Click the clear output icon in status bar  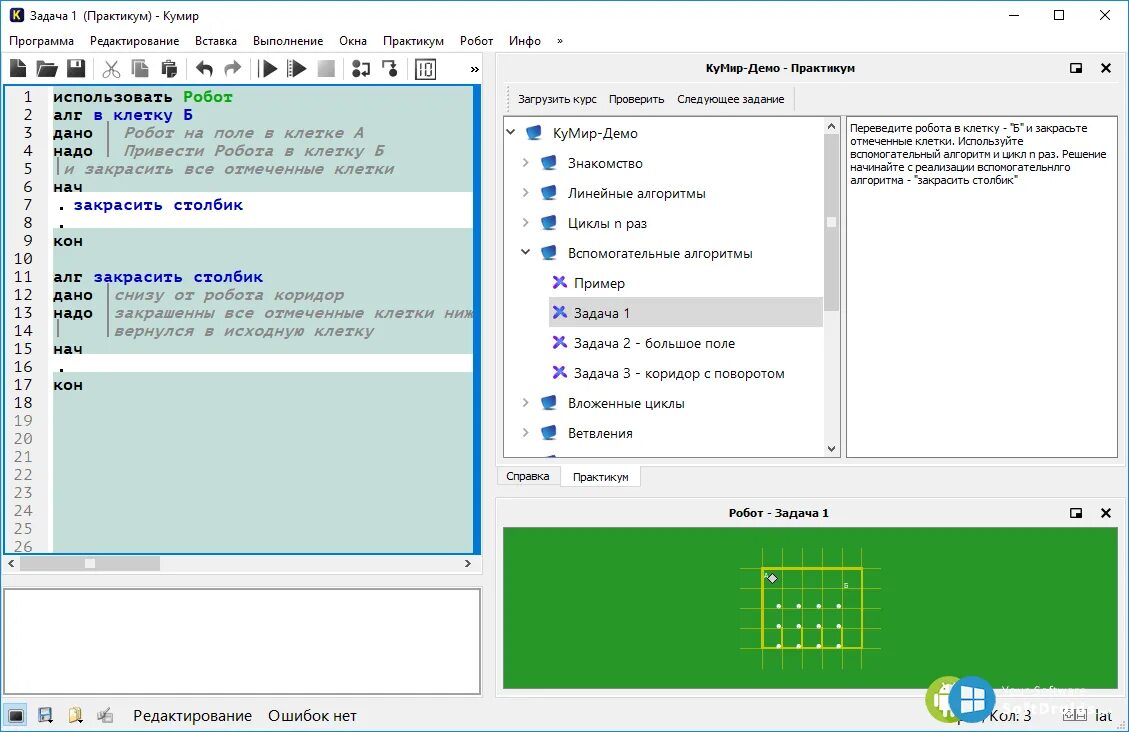pyautogui.click(x=105, y=715)
